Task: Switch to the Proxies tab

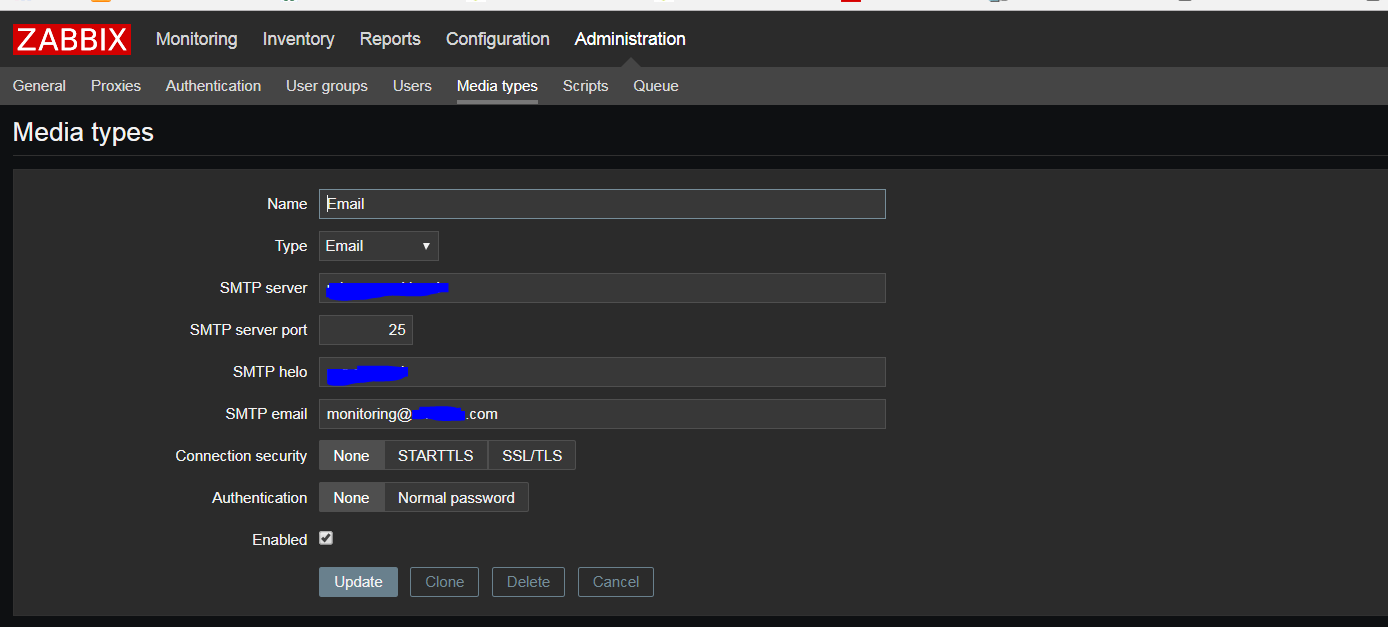Action: pyautogui.click(x=115, y=86)
